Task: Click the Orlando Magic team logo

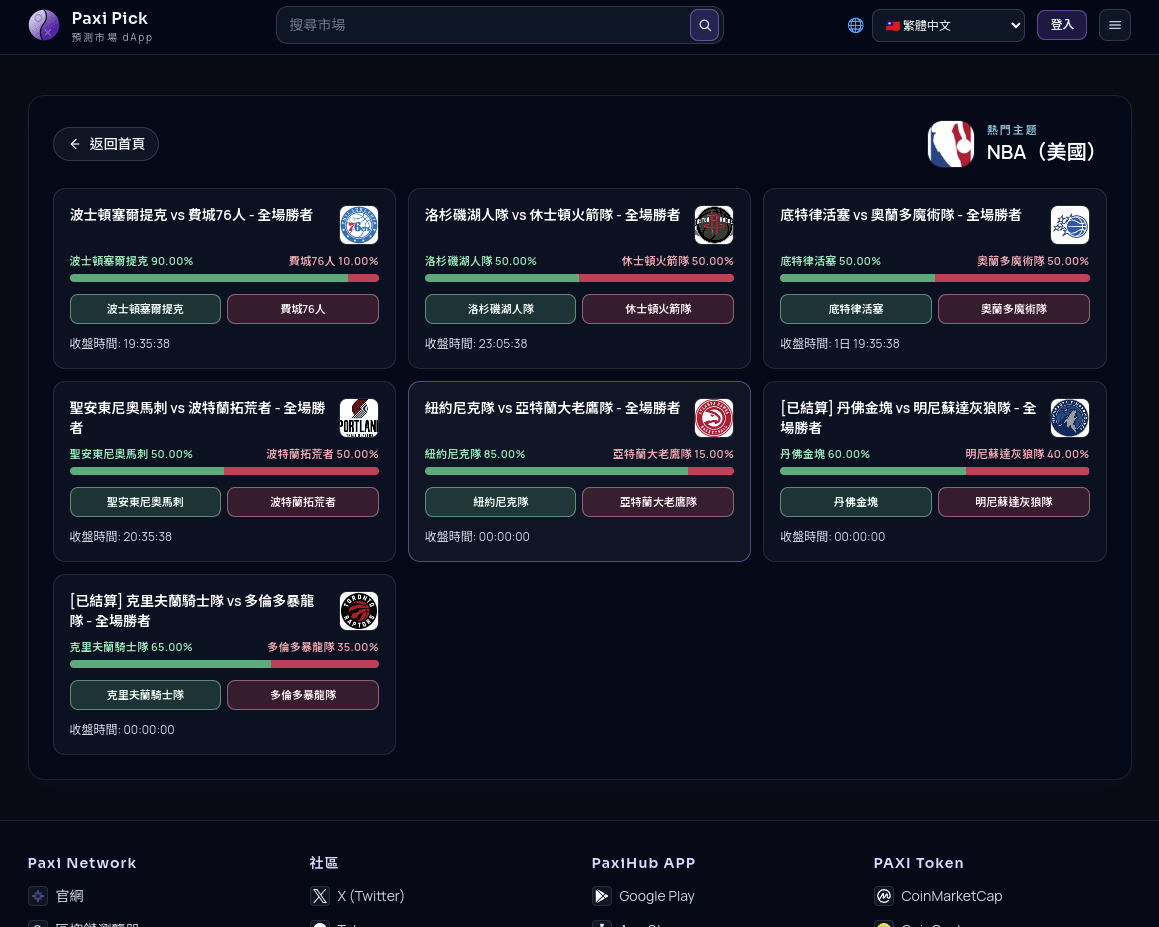Action: tap(1070, 225)
